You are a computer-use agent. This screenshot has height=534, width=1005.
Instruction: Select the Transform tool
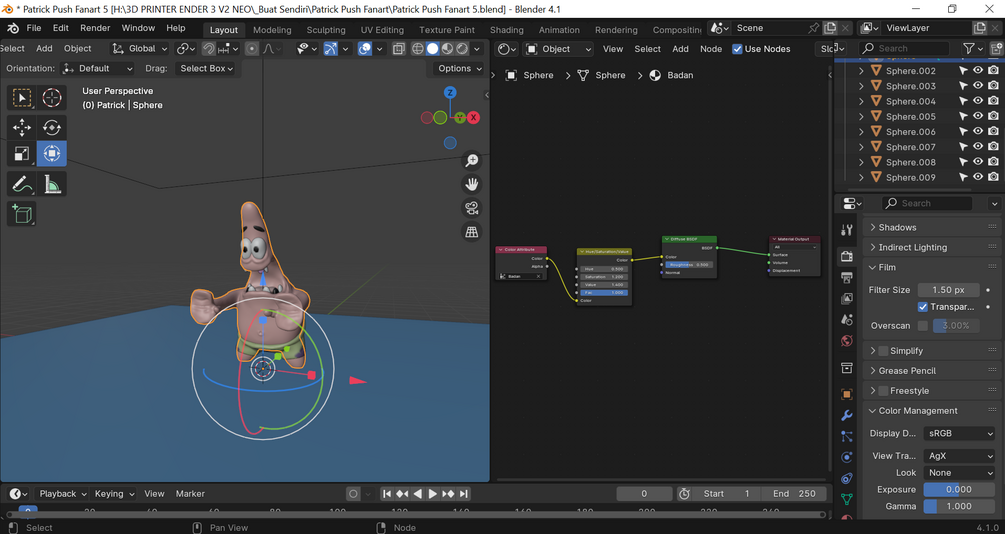pyautogui.click(x=51, y=154)
